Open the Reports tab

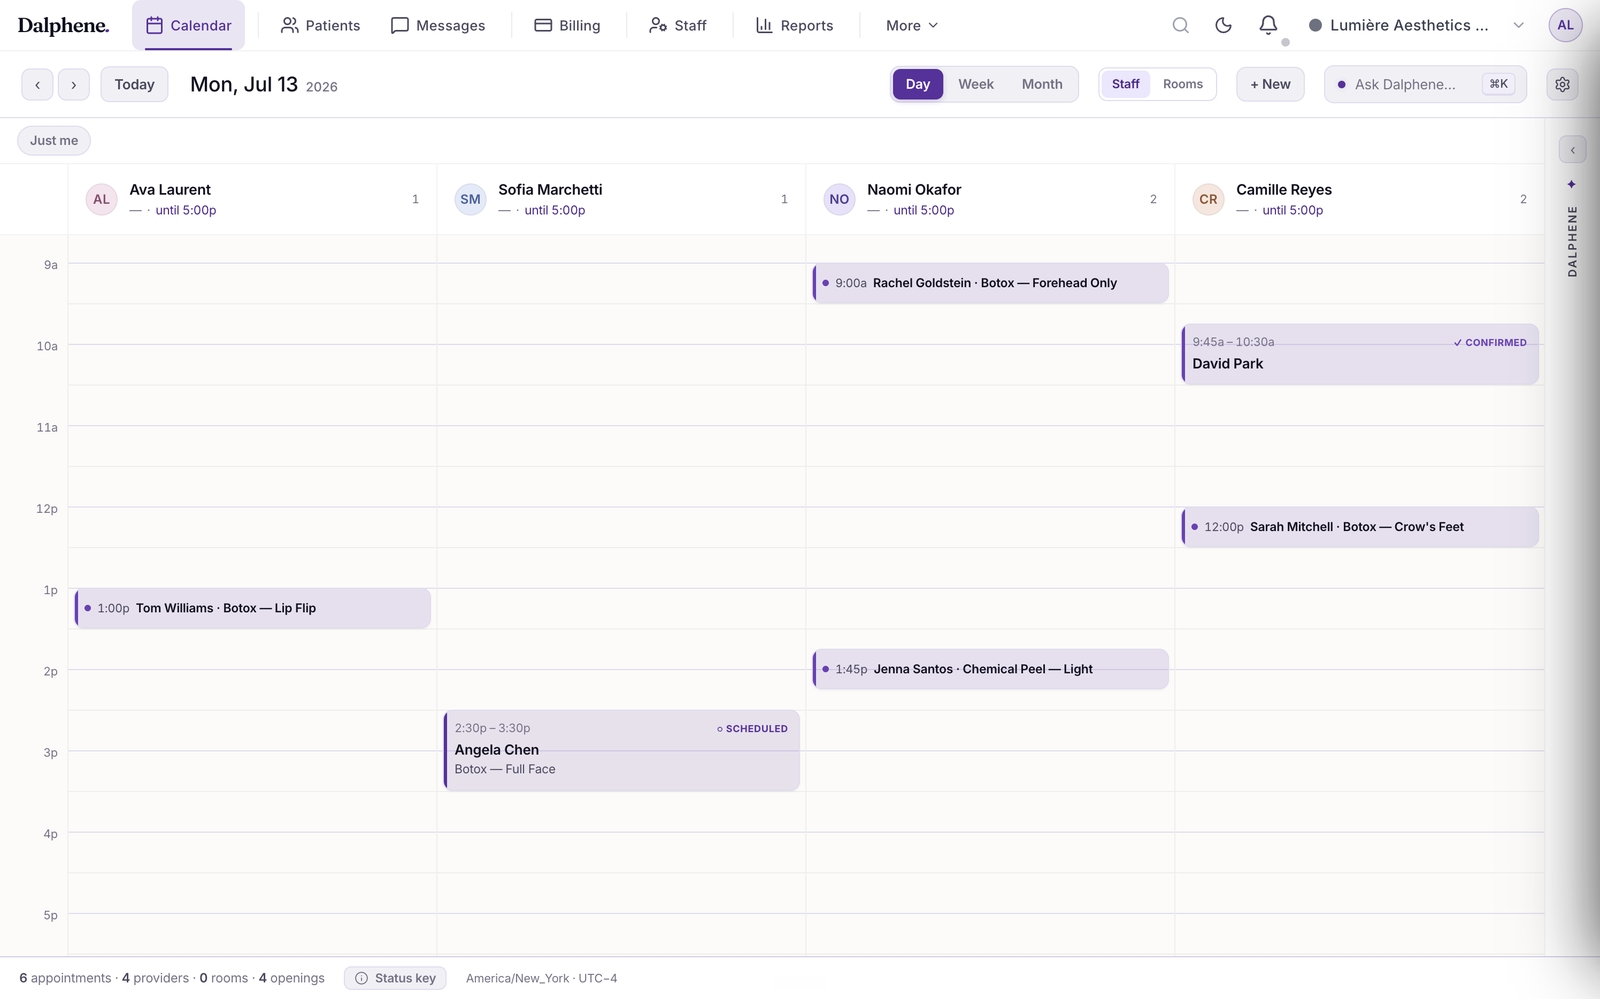click(795, 25)
